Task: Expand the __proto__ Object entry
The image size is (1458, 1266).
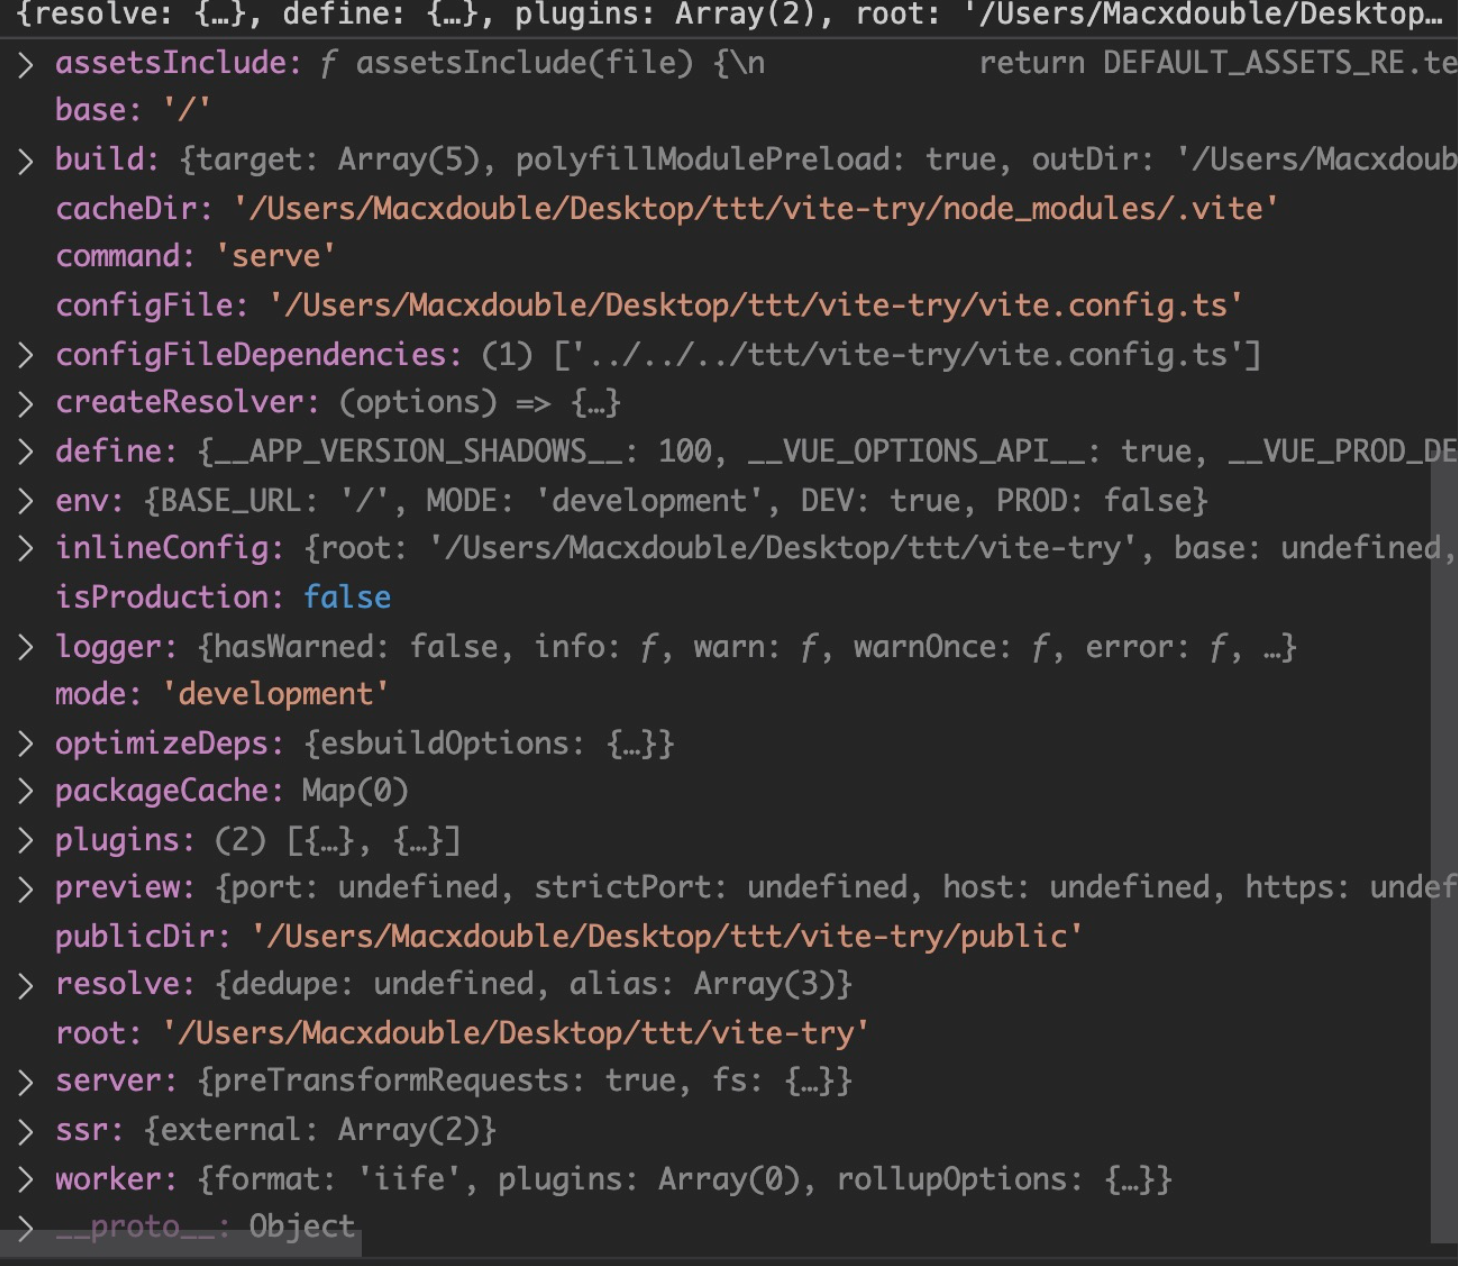Action: (26, 1228)
